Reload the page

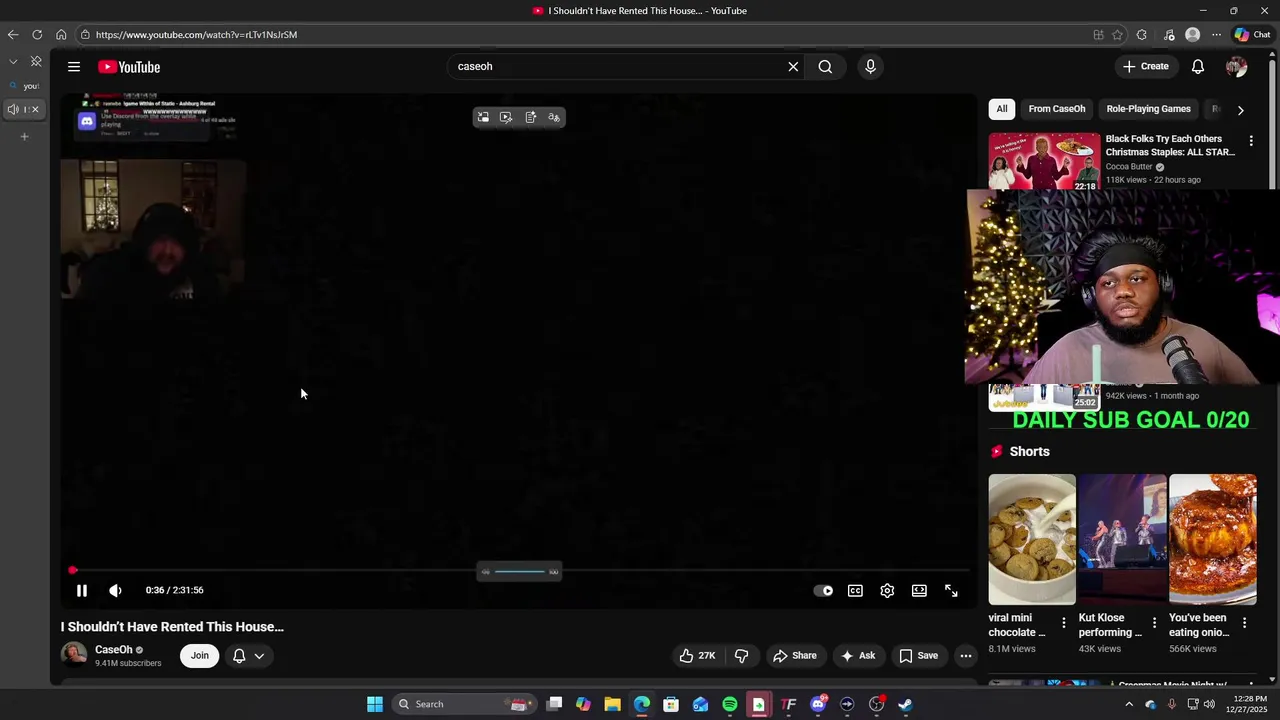pyautogui.click(x=37, y=34)
